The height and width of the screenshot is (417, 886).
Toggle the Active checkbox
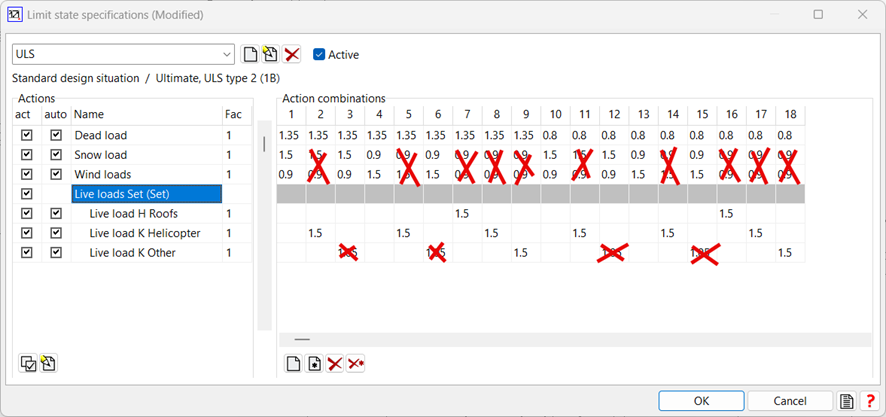pos(319,55)
